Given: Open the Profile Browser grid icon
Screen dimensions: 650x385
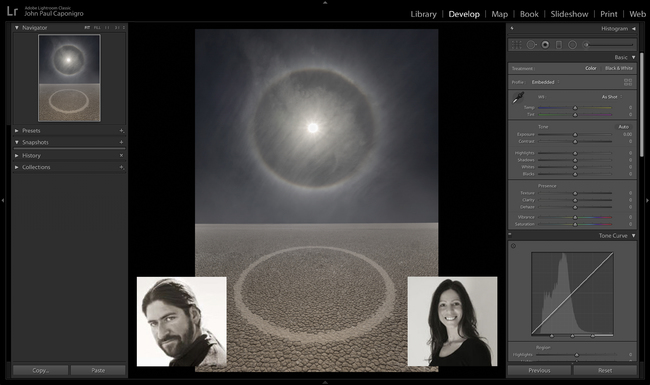Looking at the screenshot, I should pos(628,82).
